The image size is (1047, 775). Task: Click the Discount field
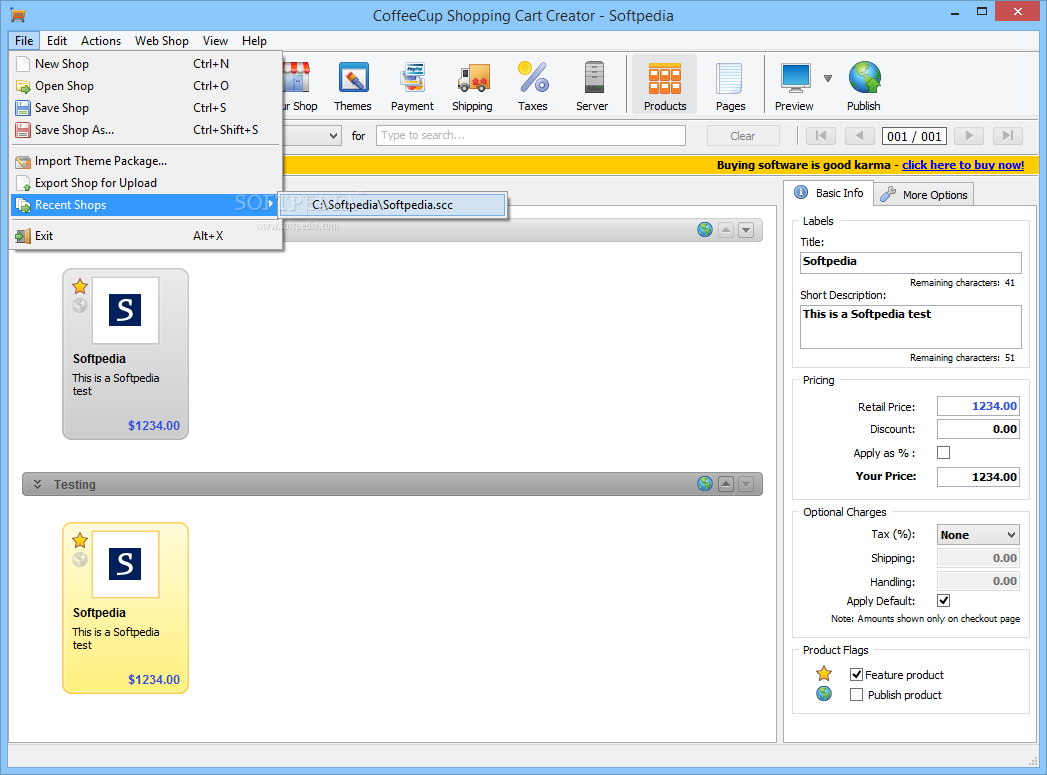(x=978, y=429)
